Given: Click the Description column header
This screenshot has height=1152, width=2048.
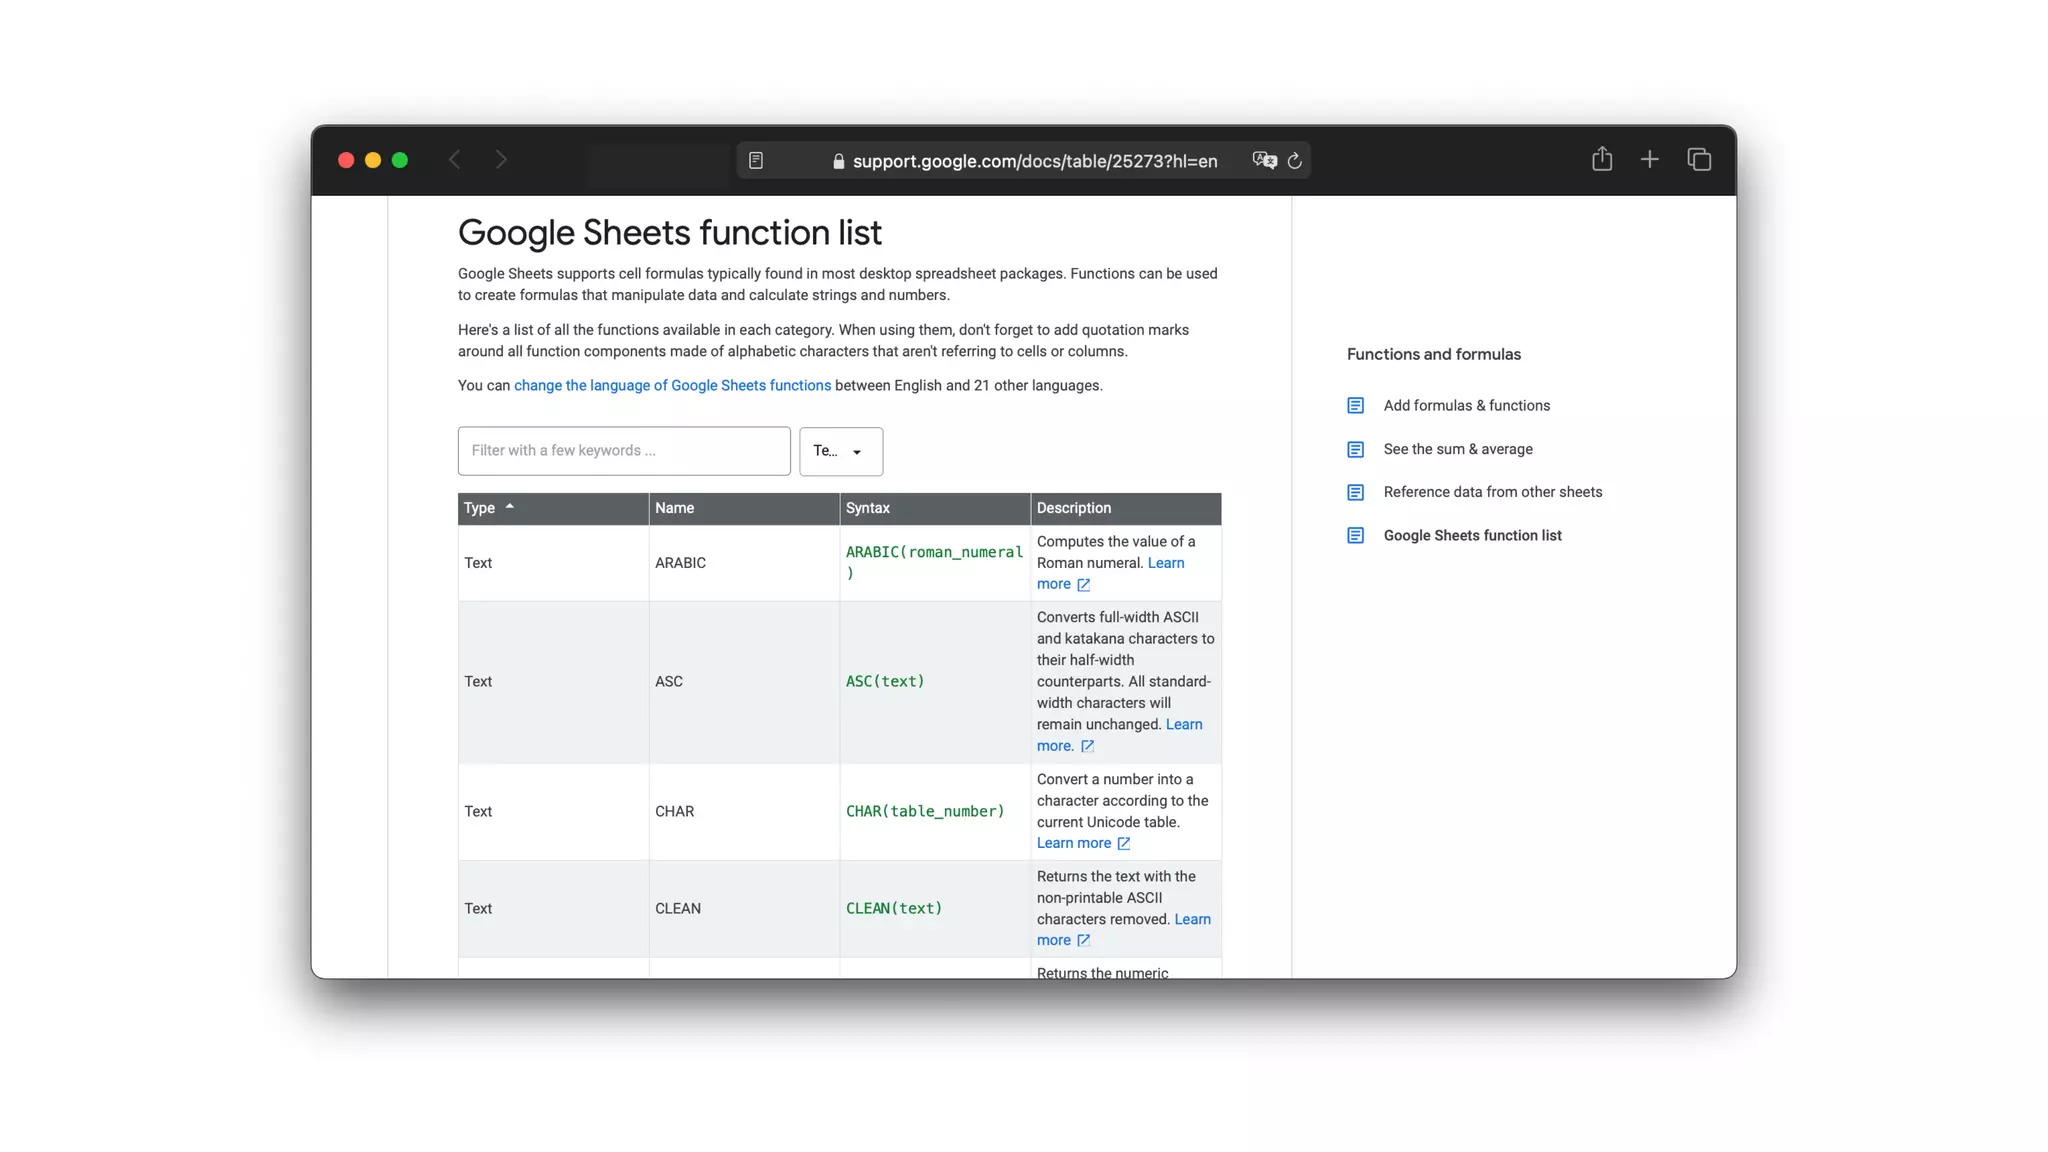Looking at the screenshot, I should pyautogui.click(x=1073, y=508).
